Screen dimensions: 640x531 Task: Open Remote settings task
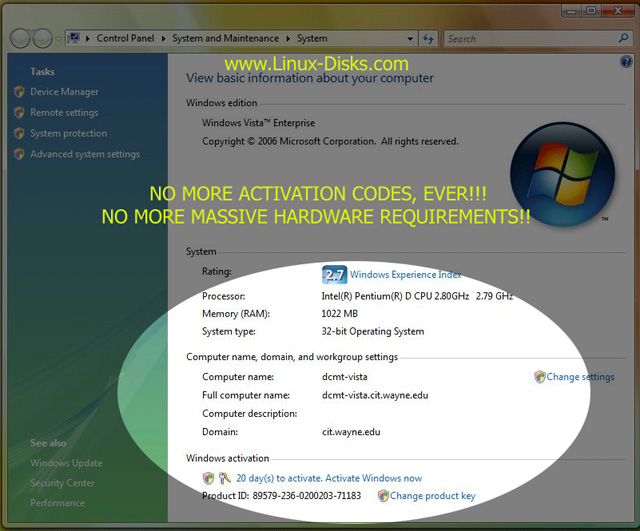click(64, 113)
